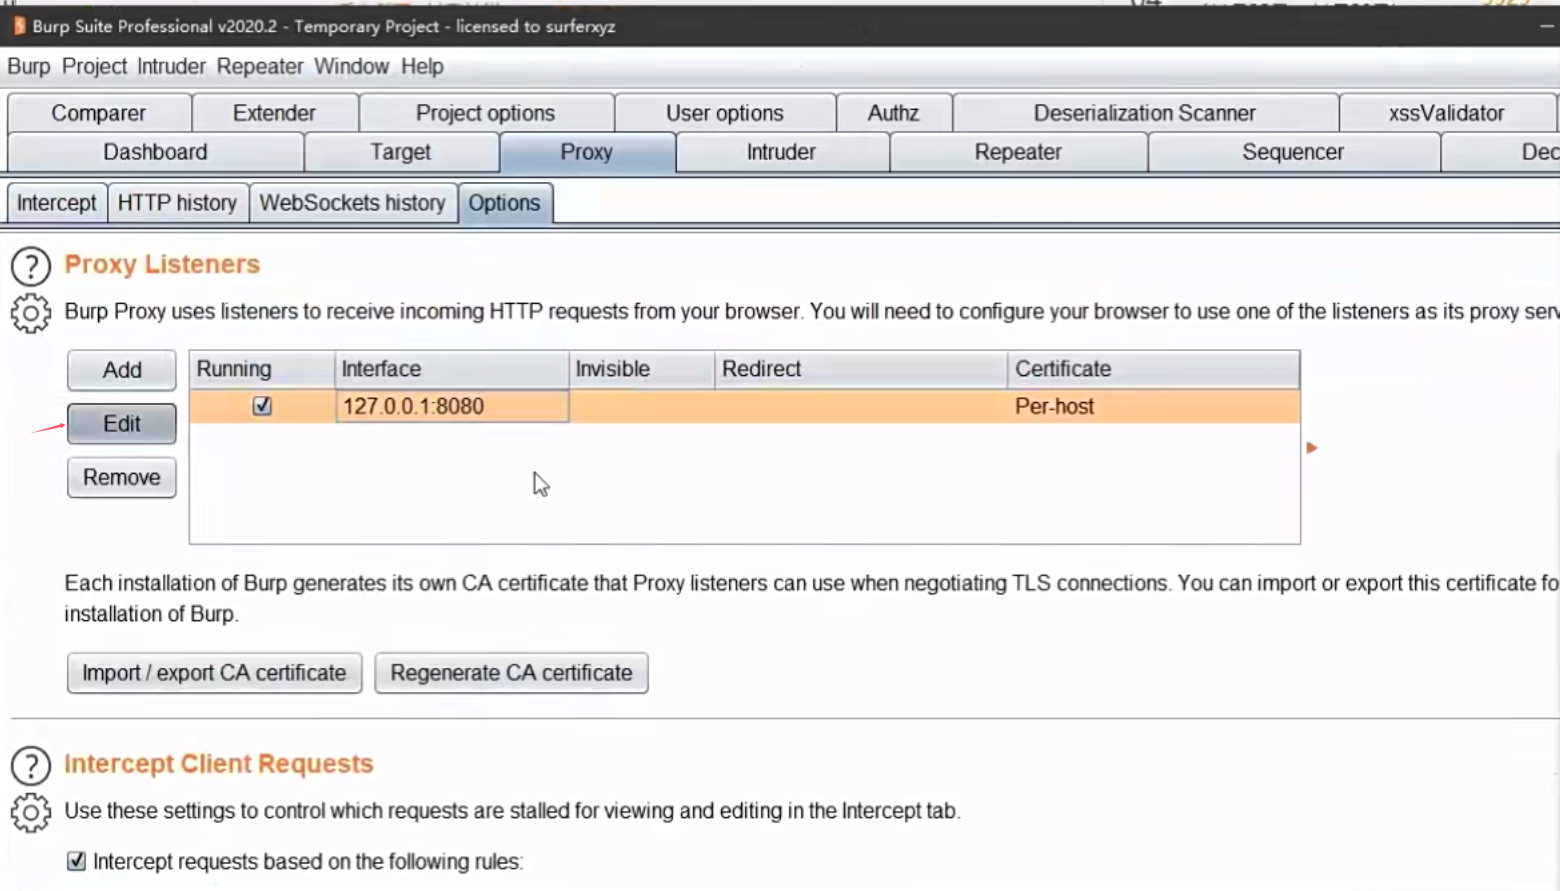Switch to the Comparer tab

coord(99,113)
